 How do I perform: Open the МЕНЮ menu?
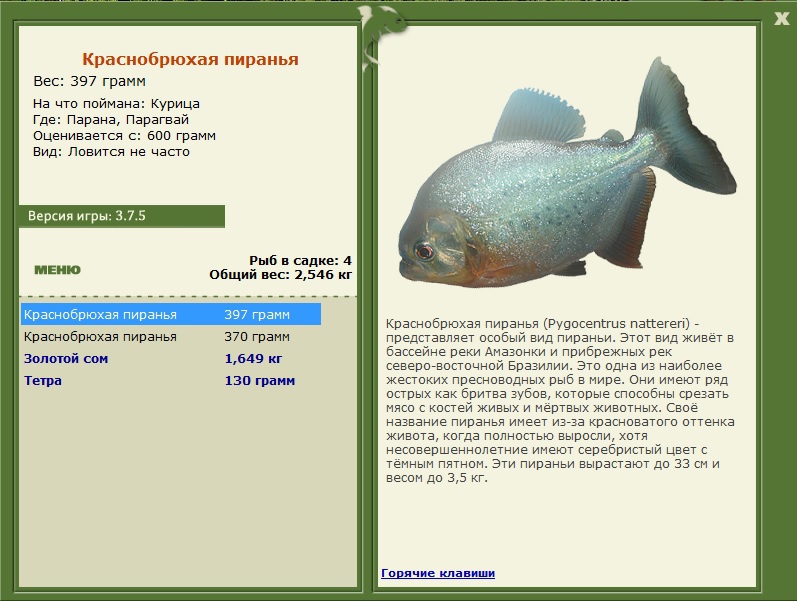(x=57, y=270)
